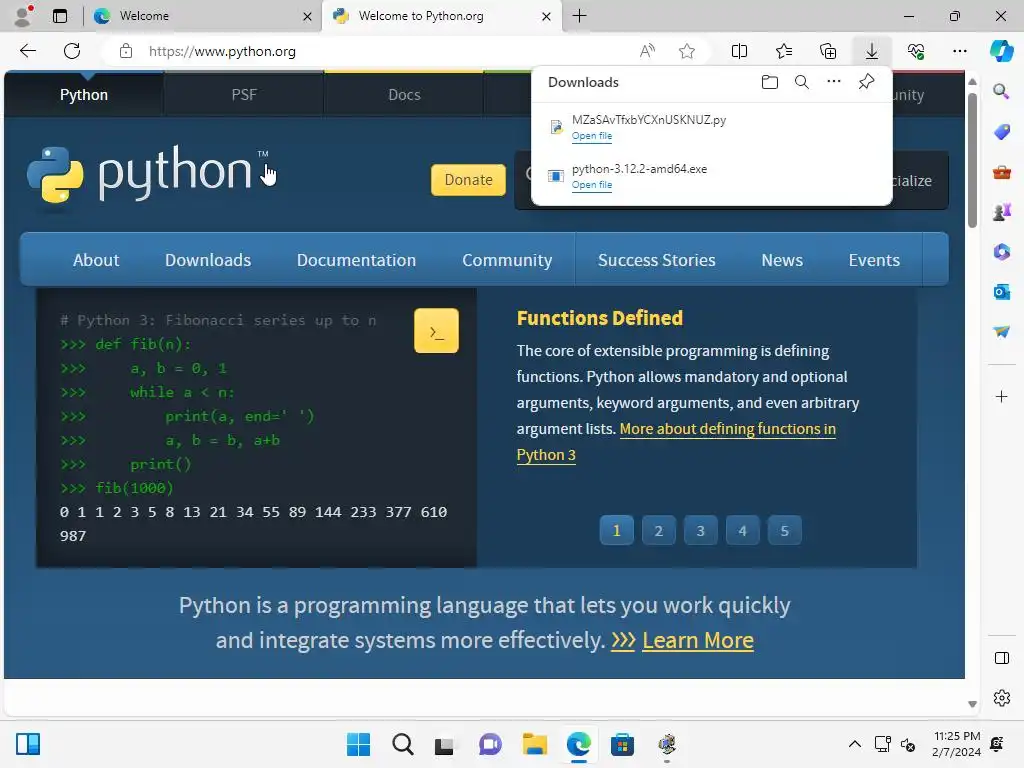This screenshot has height=768, width=1024.
Task: Open Edge Settings and more menu
Action: [959, 51]
